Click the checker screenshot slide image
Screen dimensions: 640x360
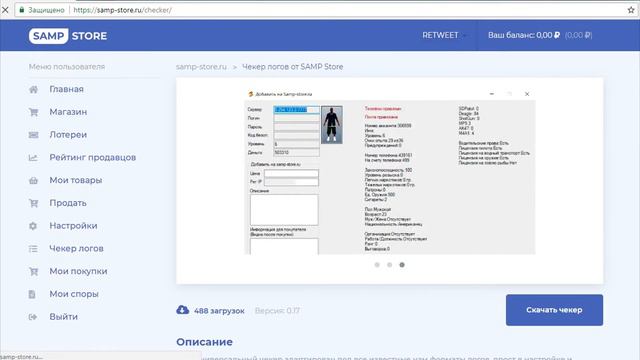390,171
